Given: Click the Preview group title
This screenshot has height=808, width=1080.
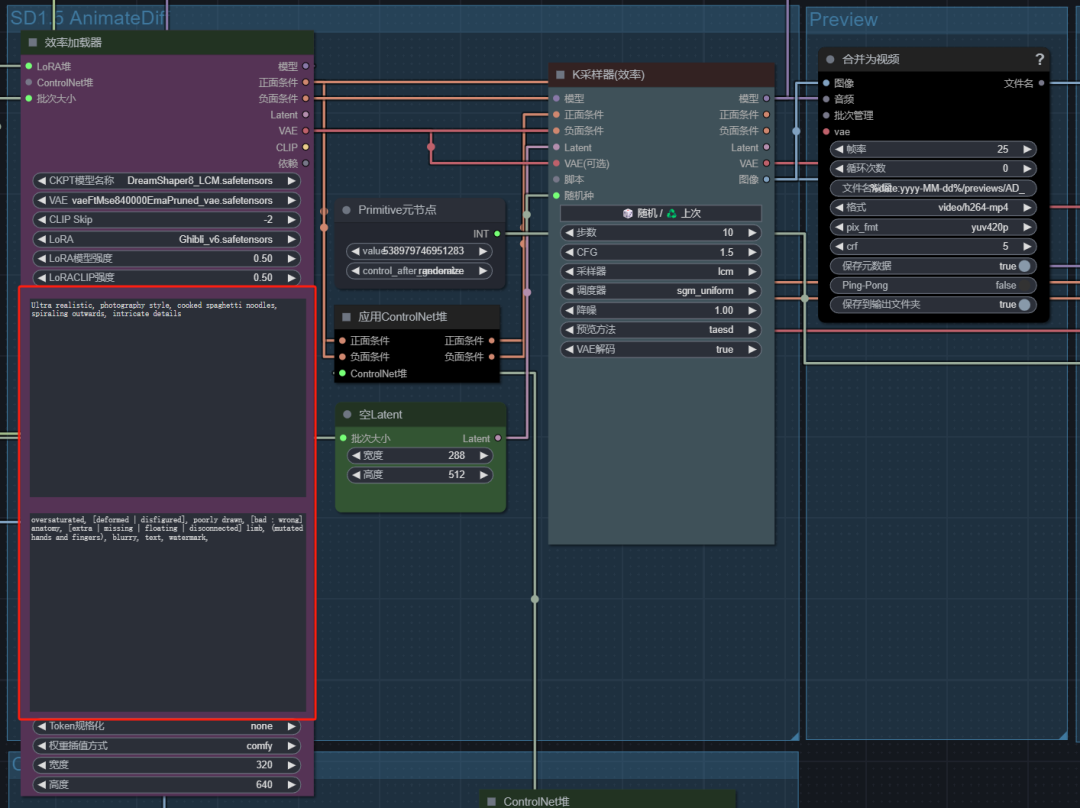Looking at the screenshot, I should pyautogui.click(x=843, y=20).
